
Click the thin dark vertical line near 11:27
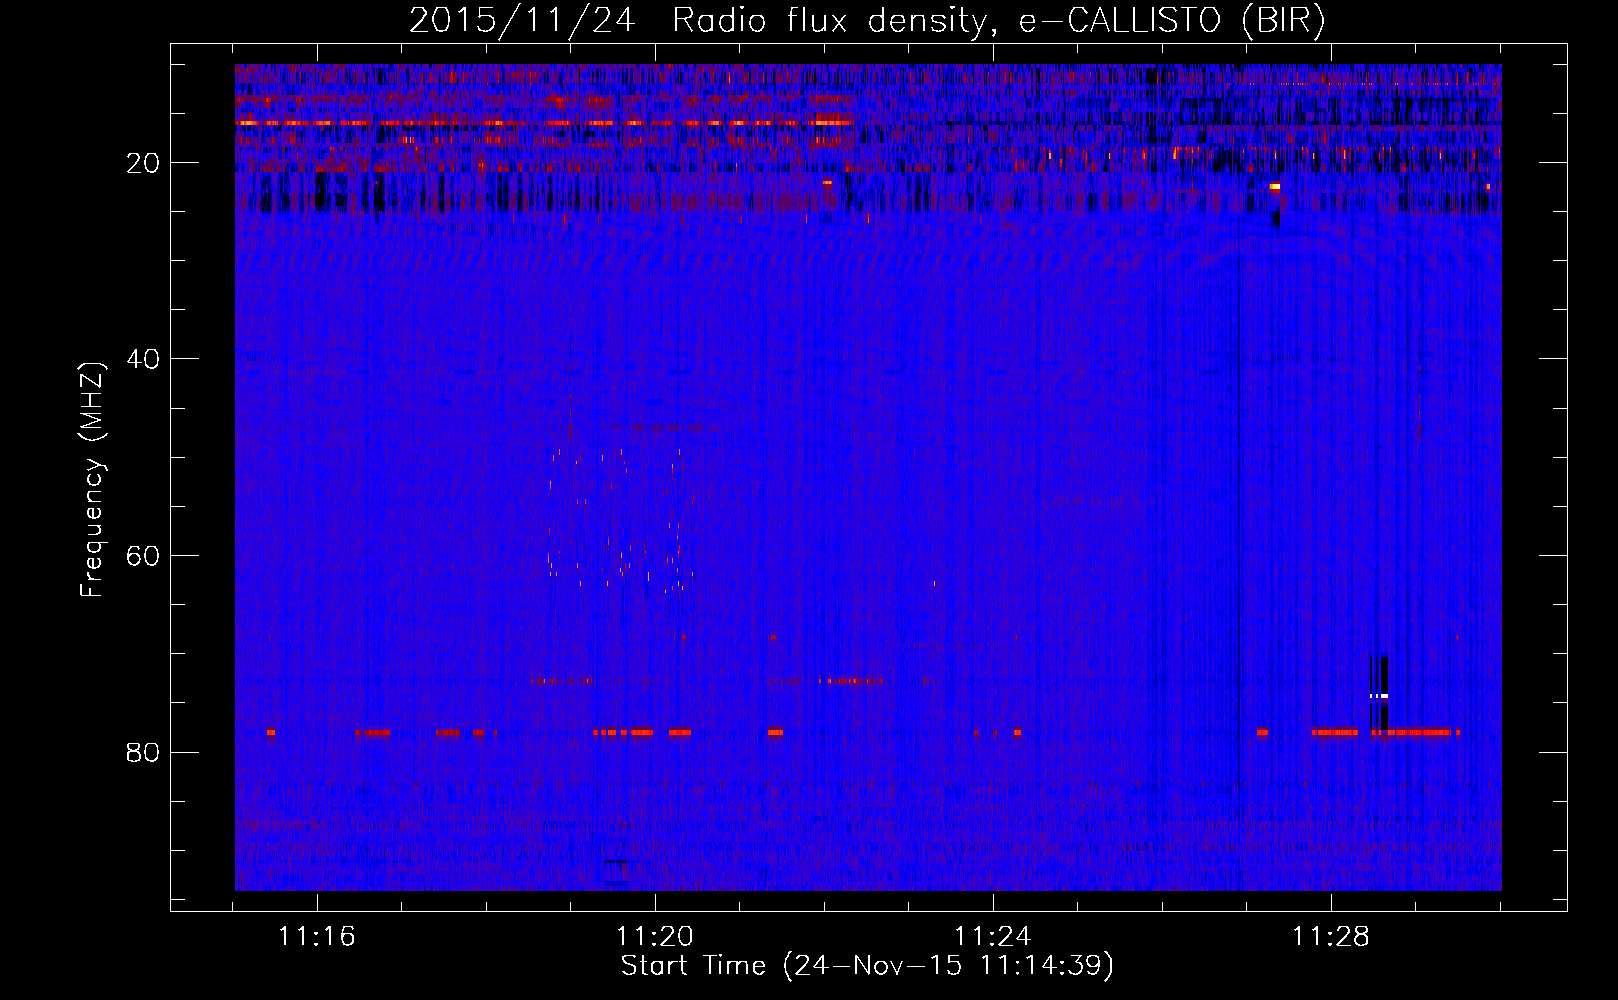1239,500
